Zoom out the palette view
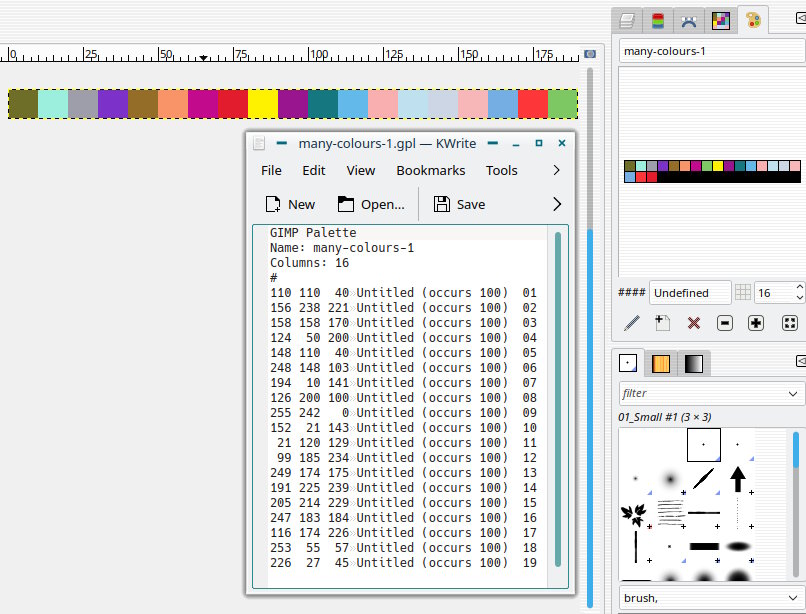The image size is (806, 614). pos(725,323)
